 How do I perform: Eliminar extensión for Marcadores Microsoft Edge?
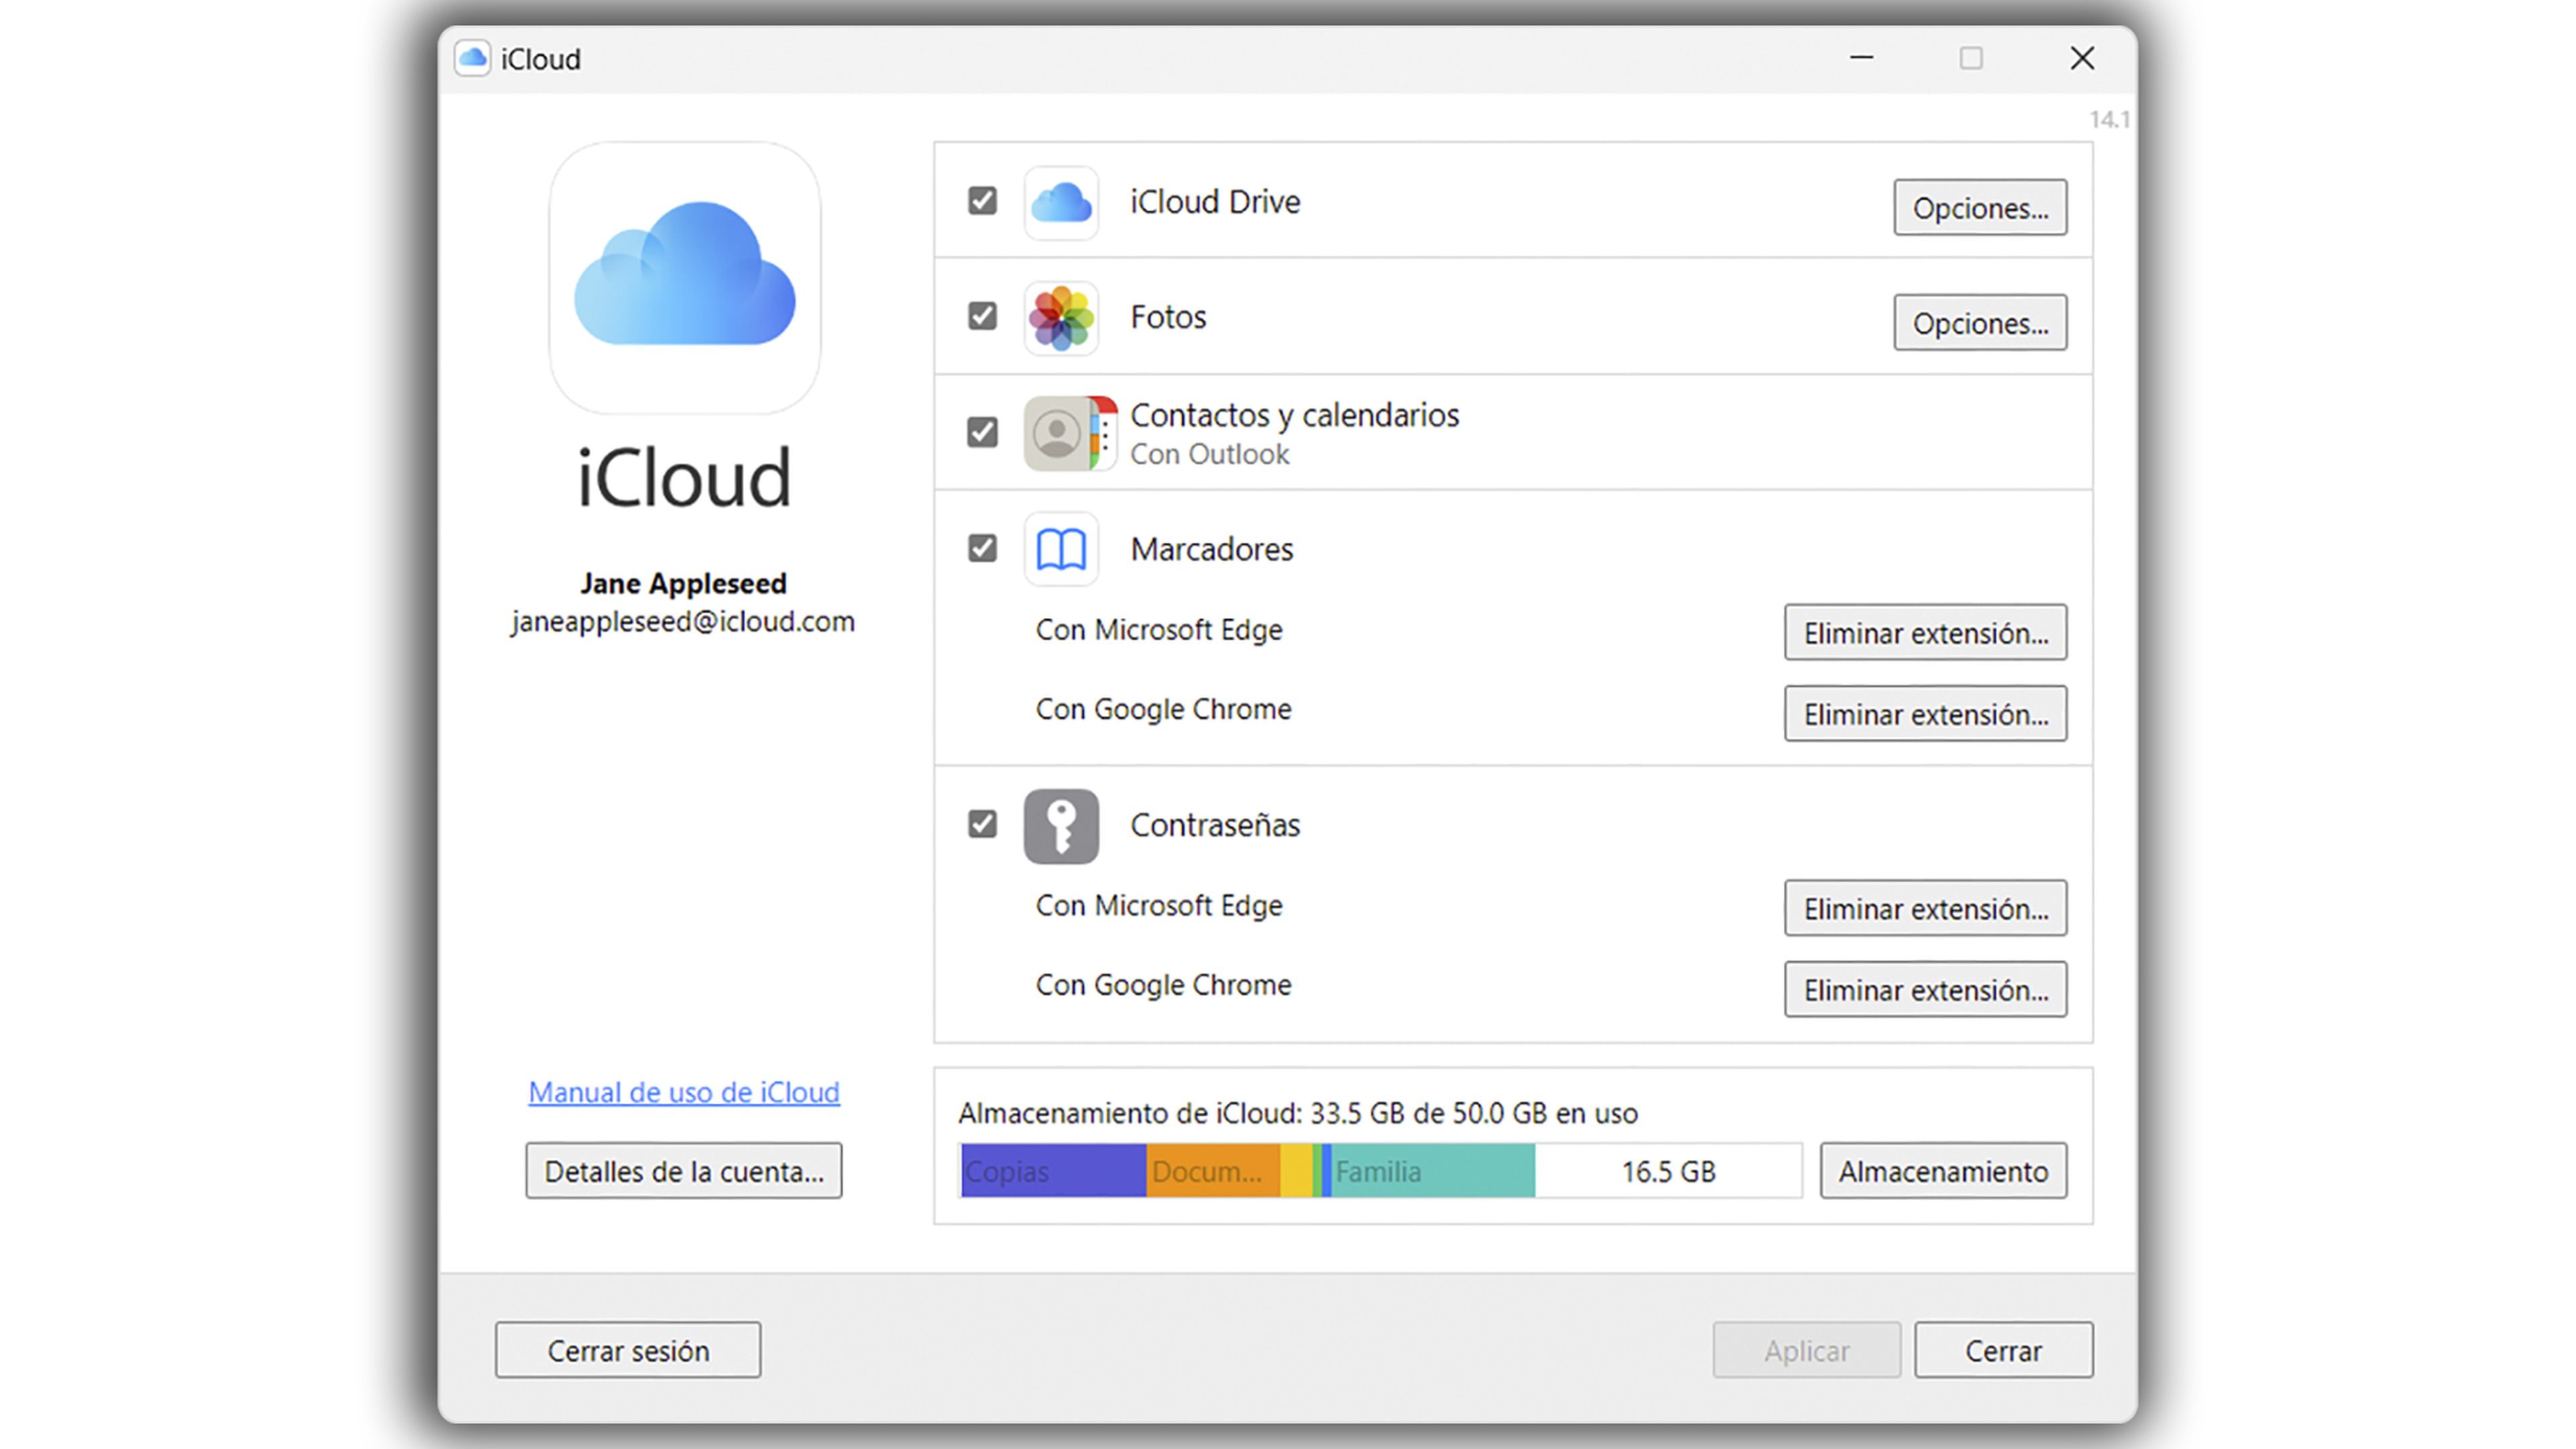click(x=1925, y=632)
